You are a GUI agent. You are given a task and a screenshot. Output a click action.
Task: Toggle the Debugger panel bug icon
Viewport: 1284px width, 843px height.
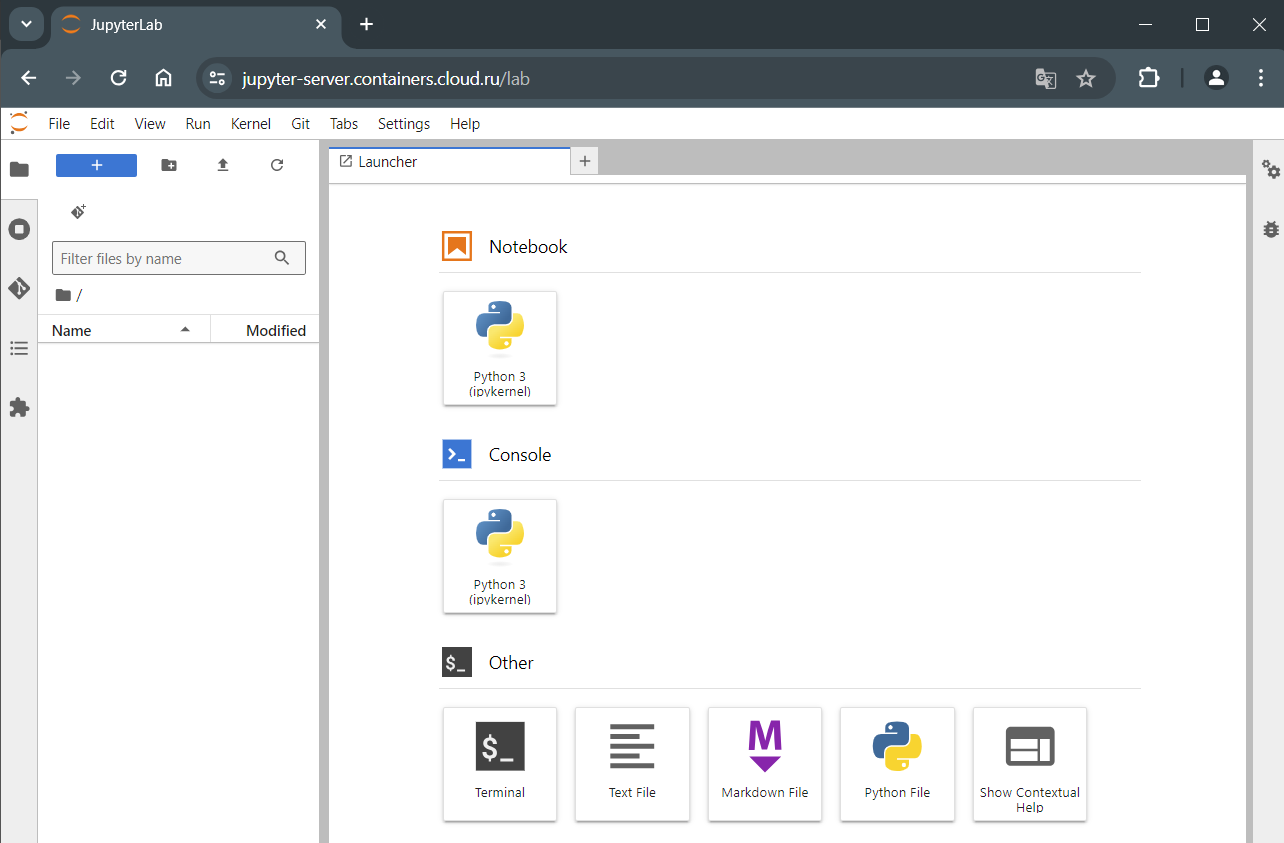pyautogui.click(x=1270, y=229)
